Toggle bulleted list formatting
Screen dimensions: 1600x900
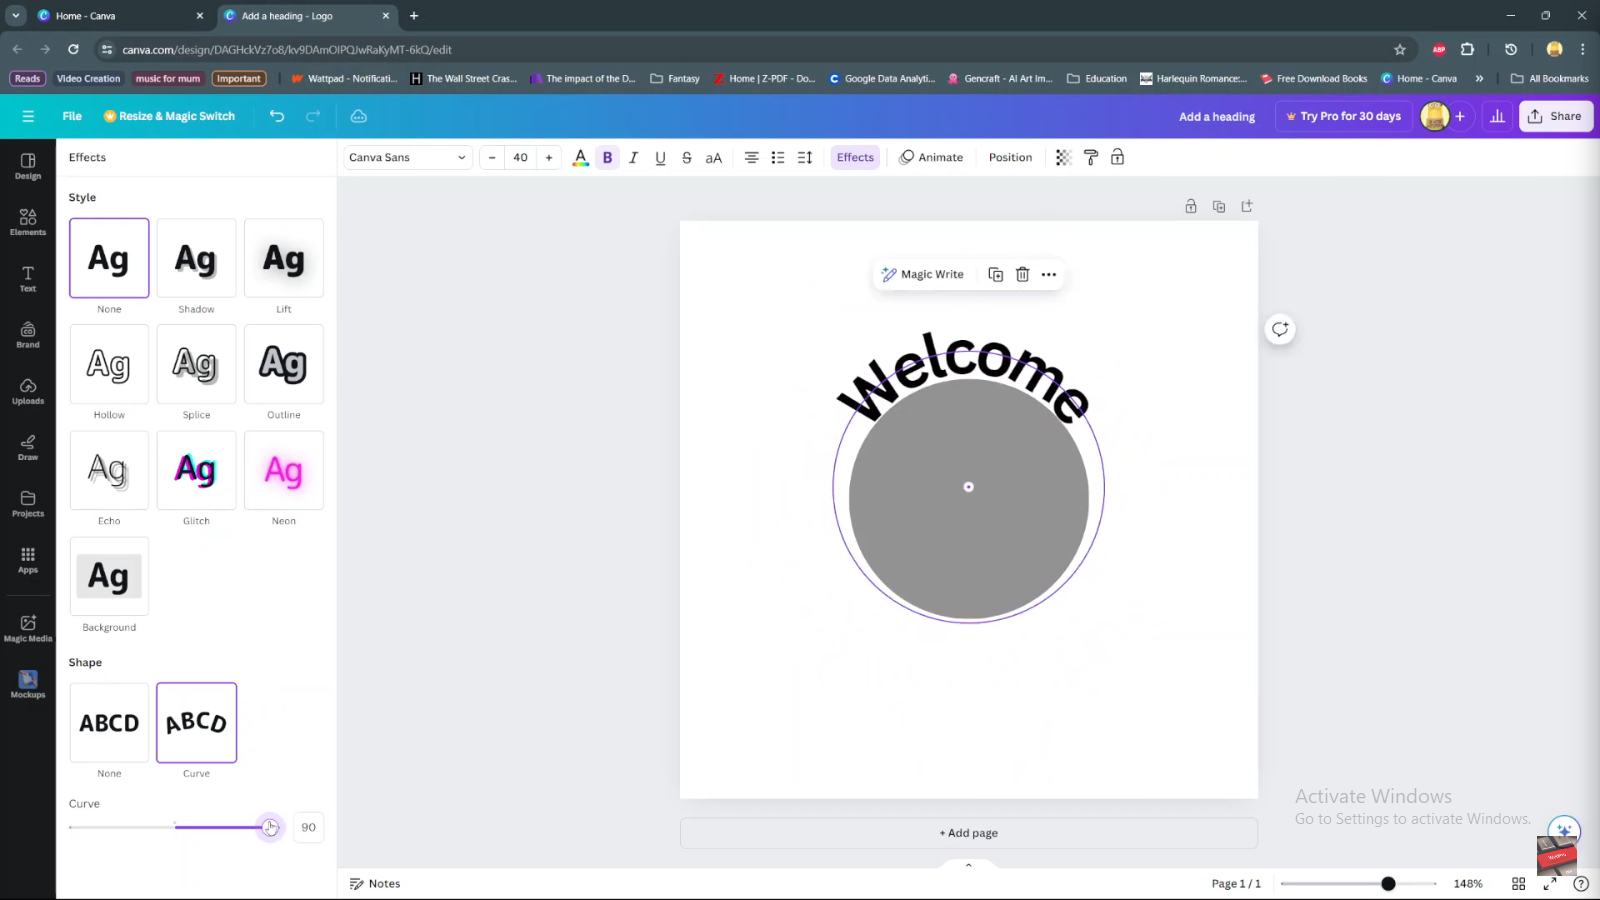[778, 157]
